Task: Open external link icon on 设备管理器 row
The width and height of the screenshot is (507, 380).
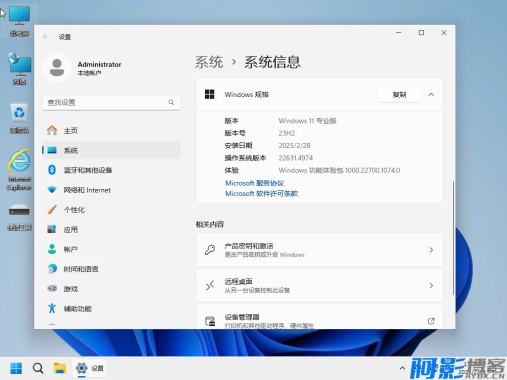Action: 431,321
